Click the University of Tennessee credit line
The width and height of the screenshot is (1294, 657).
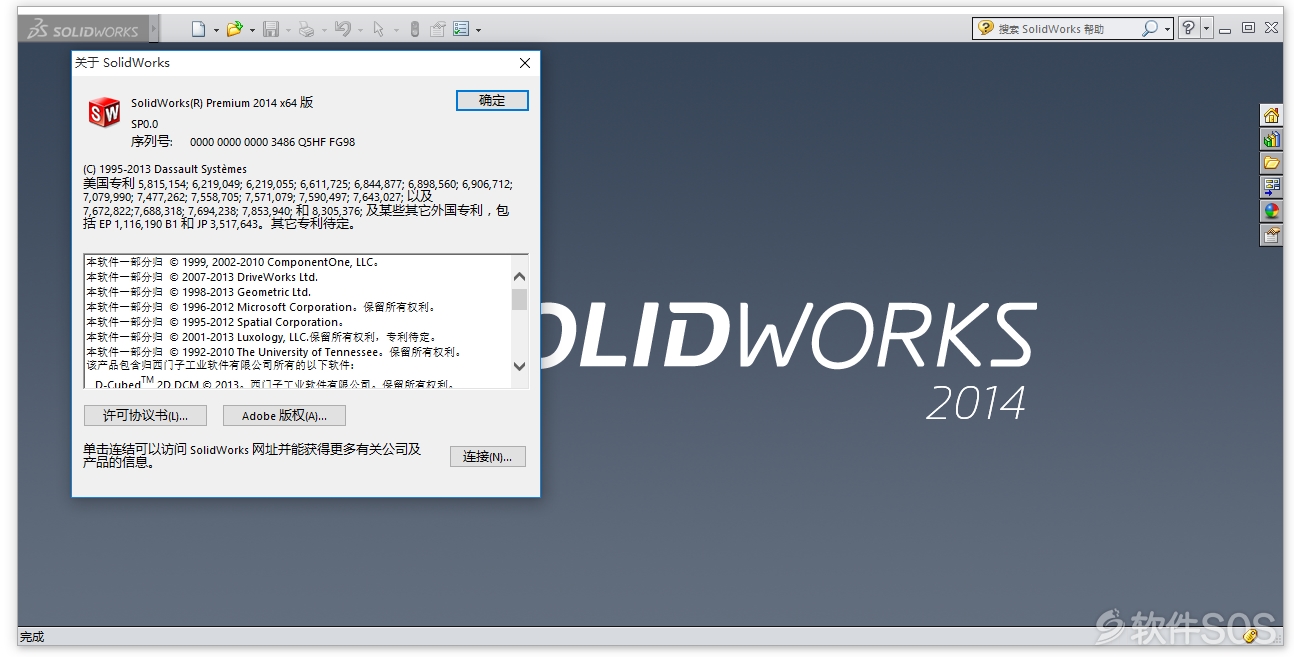pos(274,352)
